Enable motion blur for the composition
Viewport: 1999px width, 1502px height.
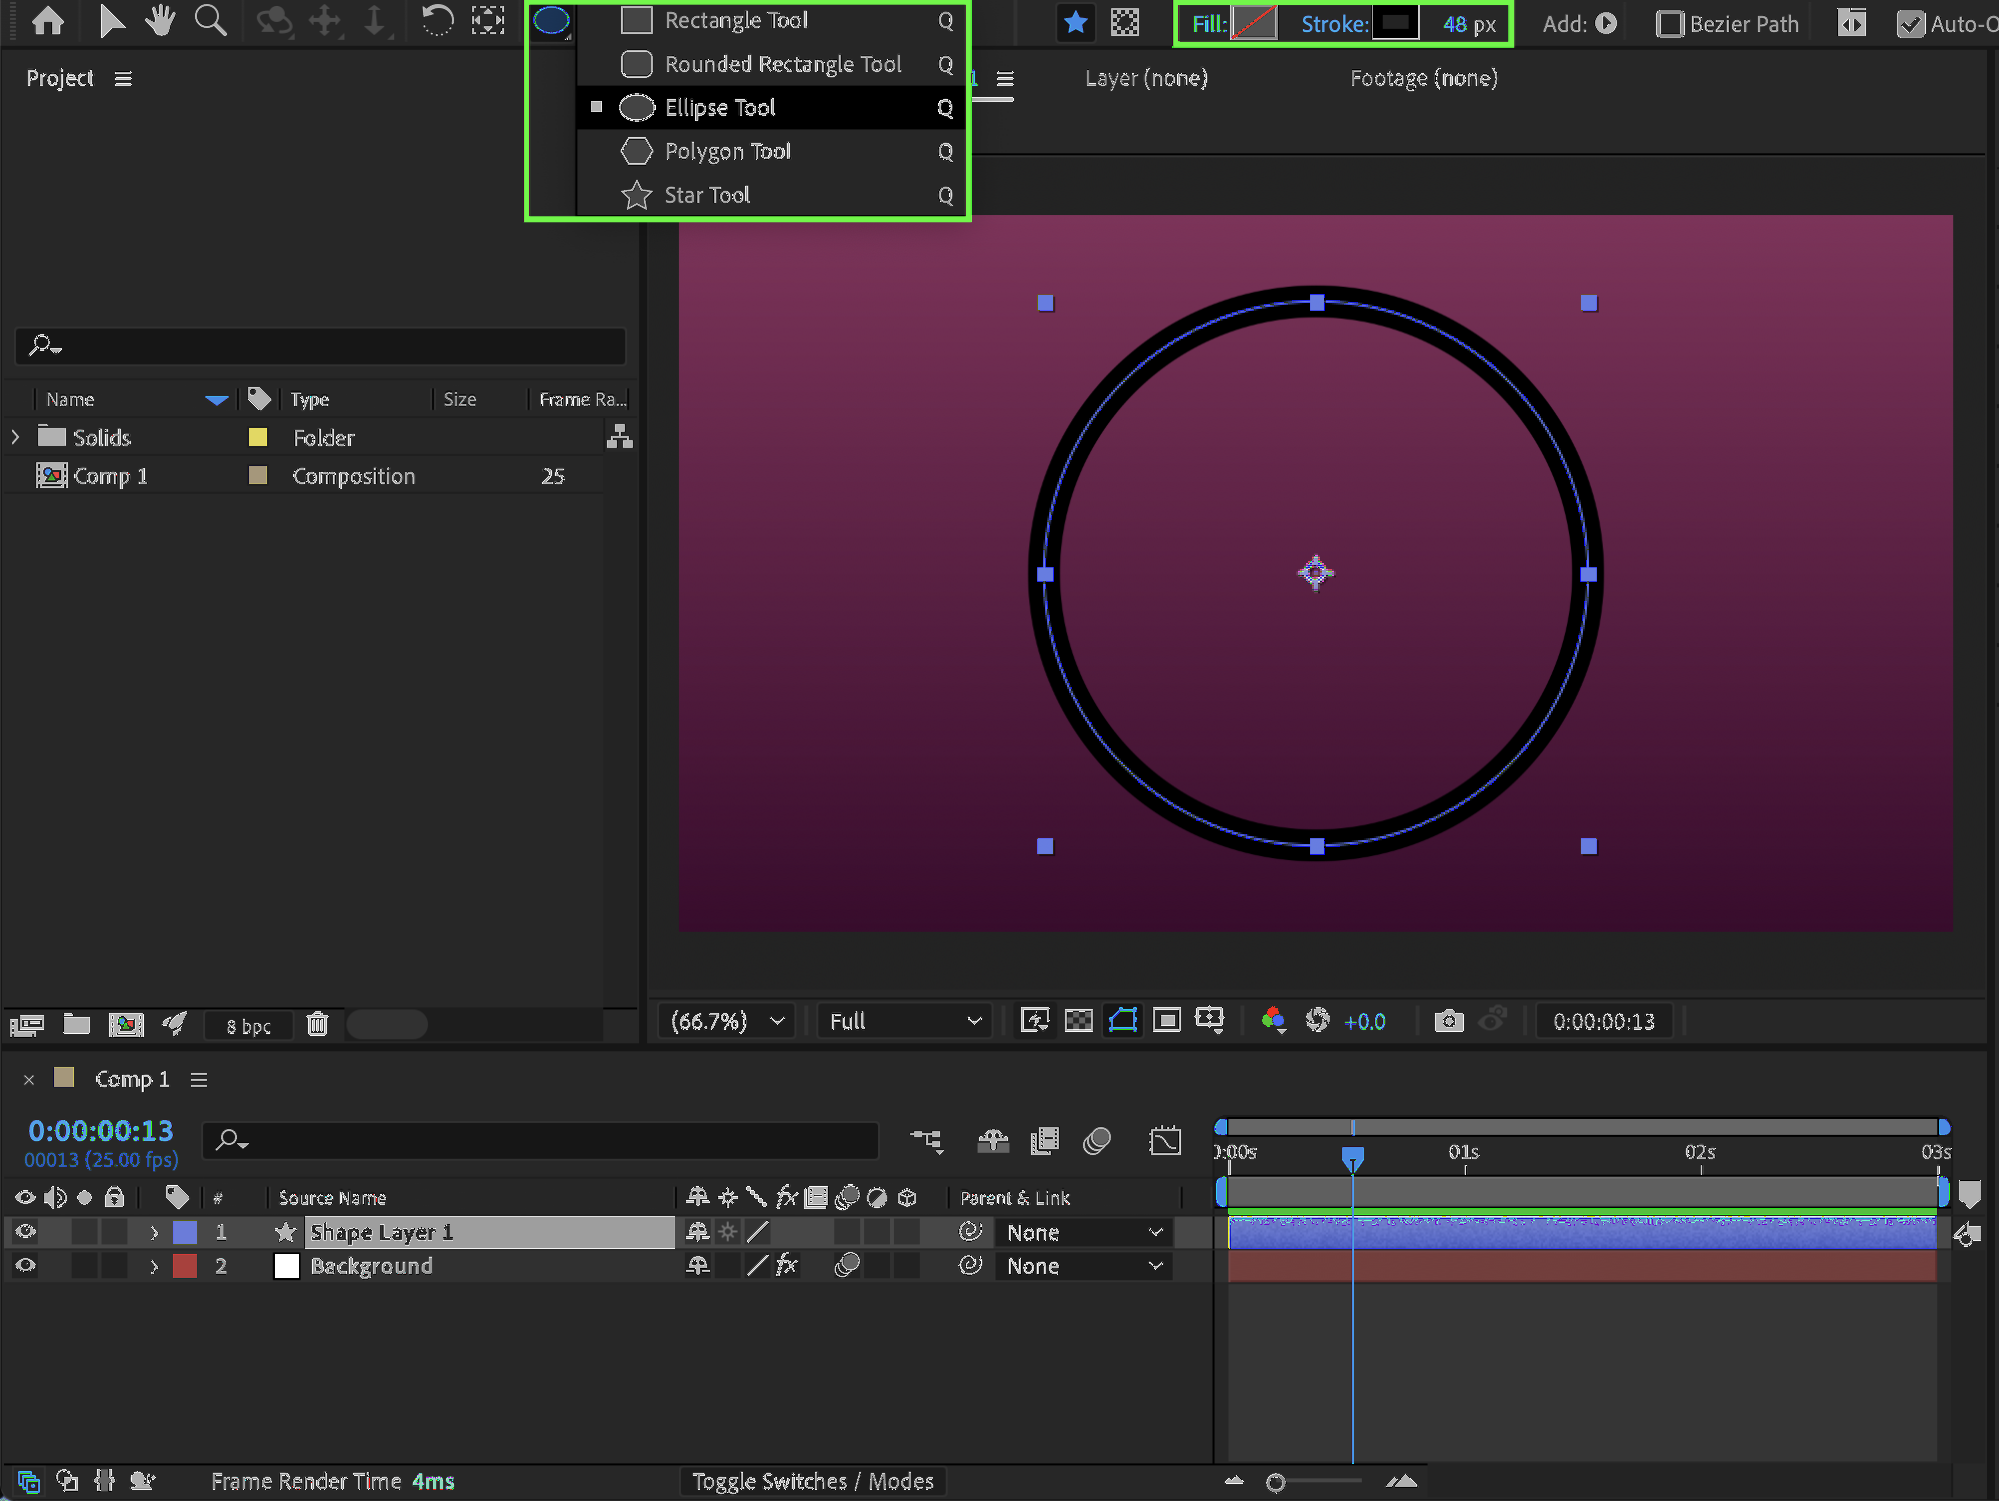click(1097, 1141)
